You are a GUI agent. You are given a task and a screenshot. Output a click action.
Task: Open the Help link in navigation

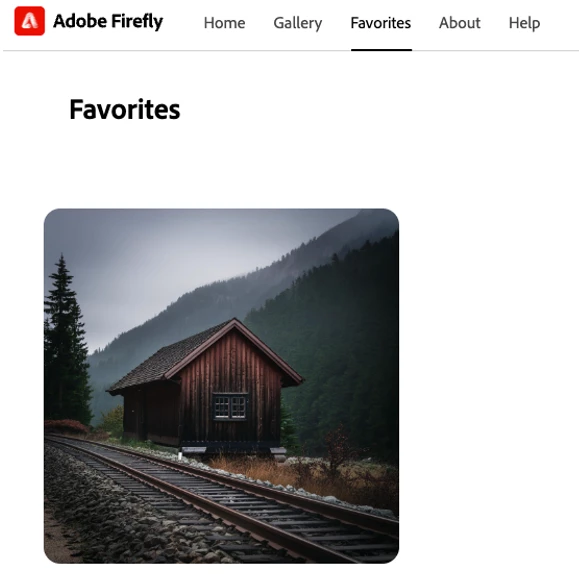524,23
